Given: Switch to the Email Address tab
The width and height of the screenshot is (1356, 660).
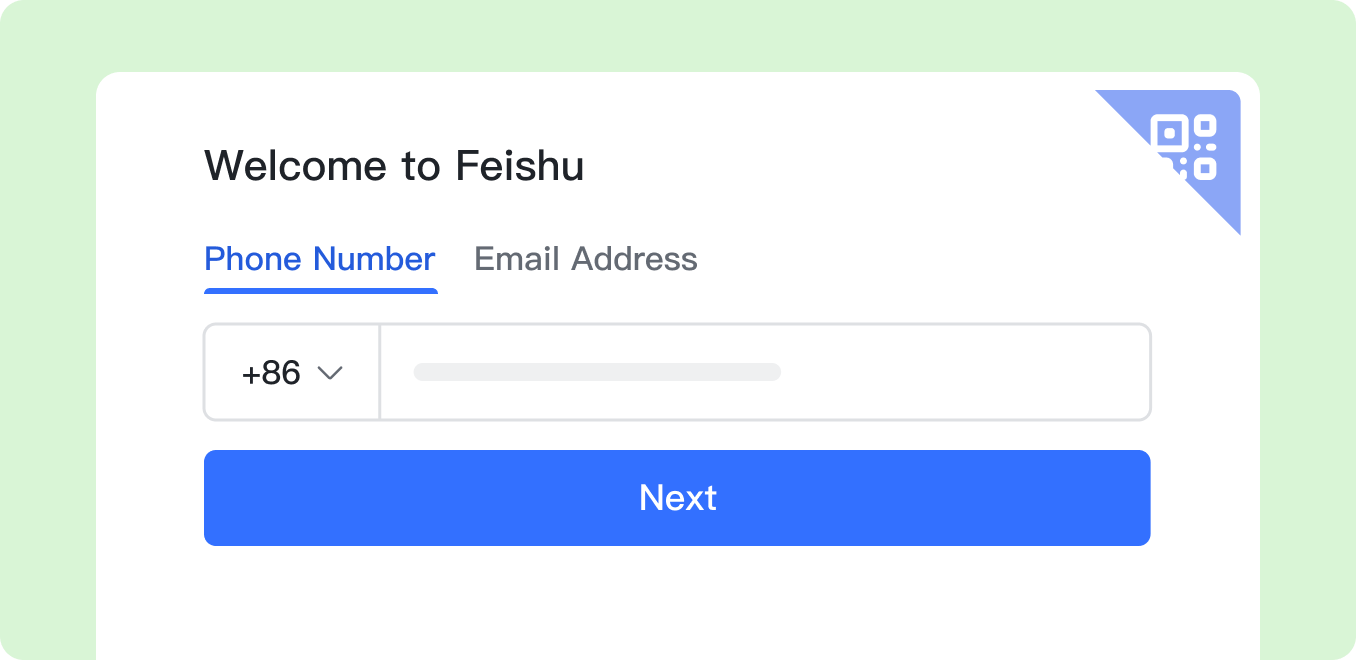Looking at the screenshot, I should tap(585, 259).
